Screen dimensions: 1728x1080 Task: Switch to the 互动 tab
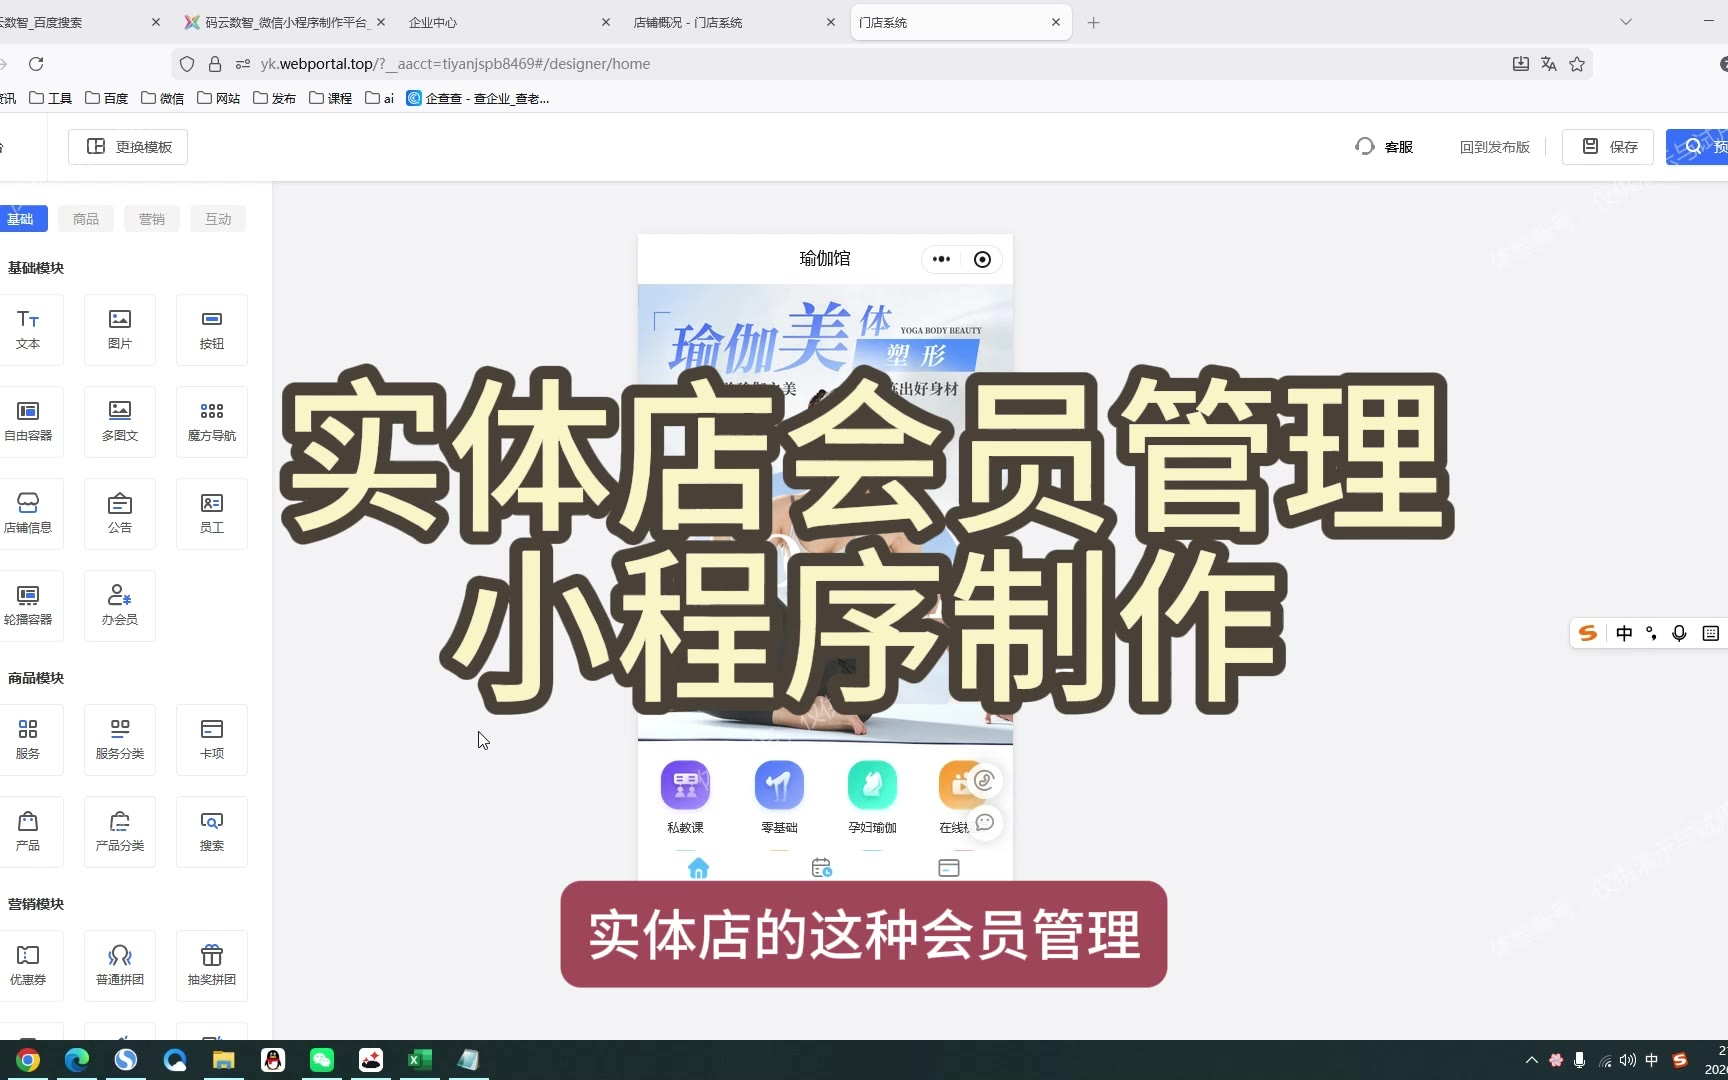[x=218, y=219]
